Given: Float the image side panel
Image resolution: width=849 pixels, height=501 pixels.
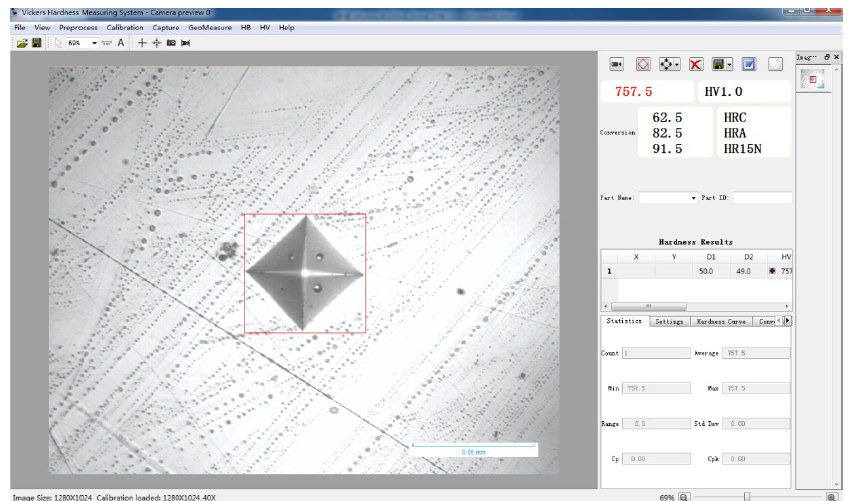Looking at the screenshot, I should pyautogui.click(x=827, y=57).
